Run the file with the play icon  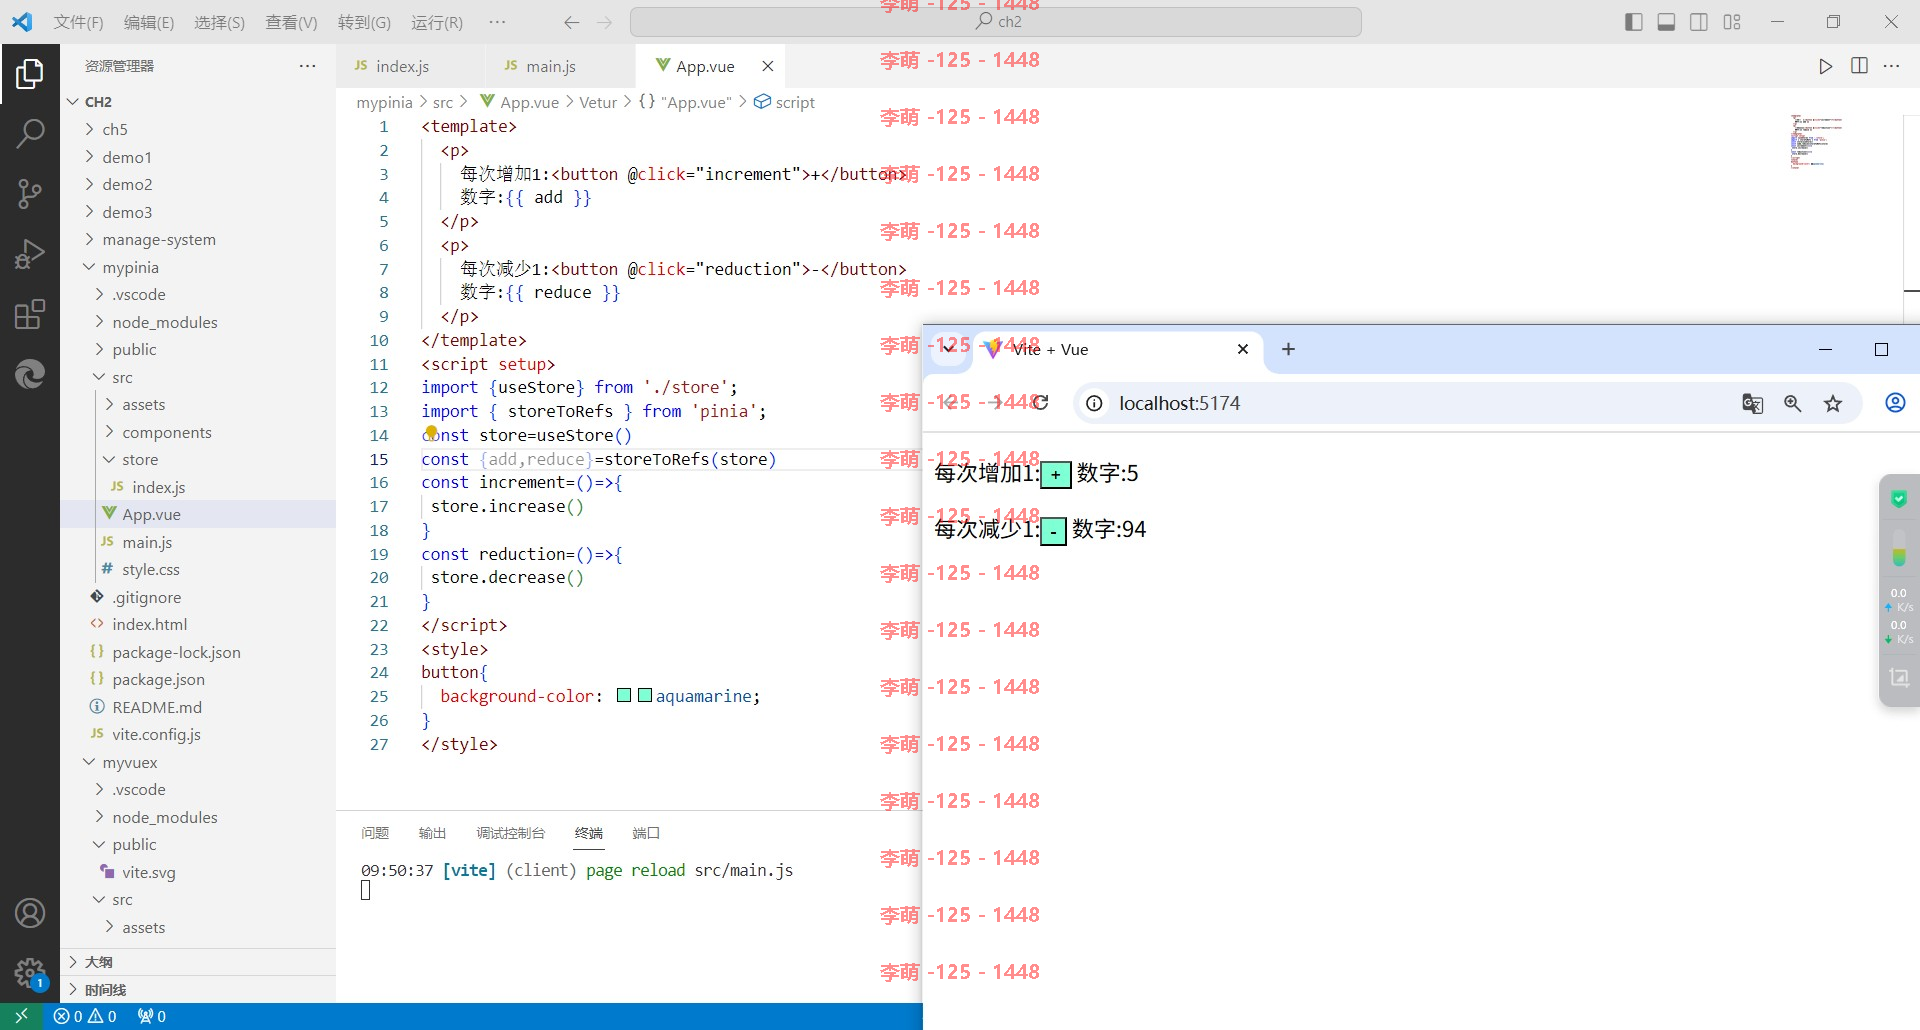1826,66
